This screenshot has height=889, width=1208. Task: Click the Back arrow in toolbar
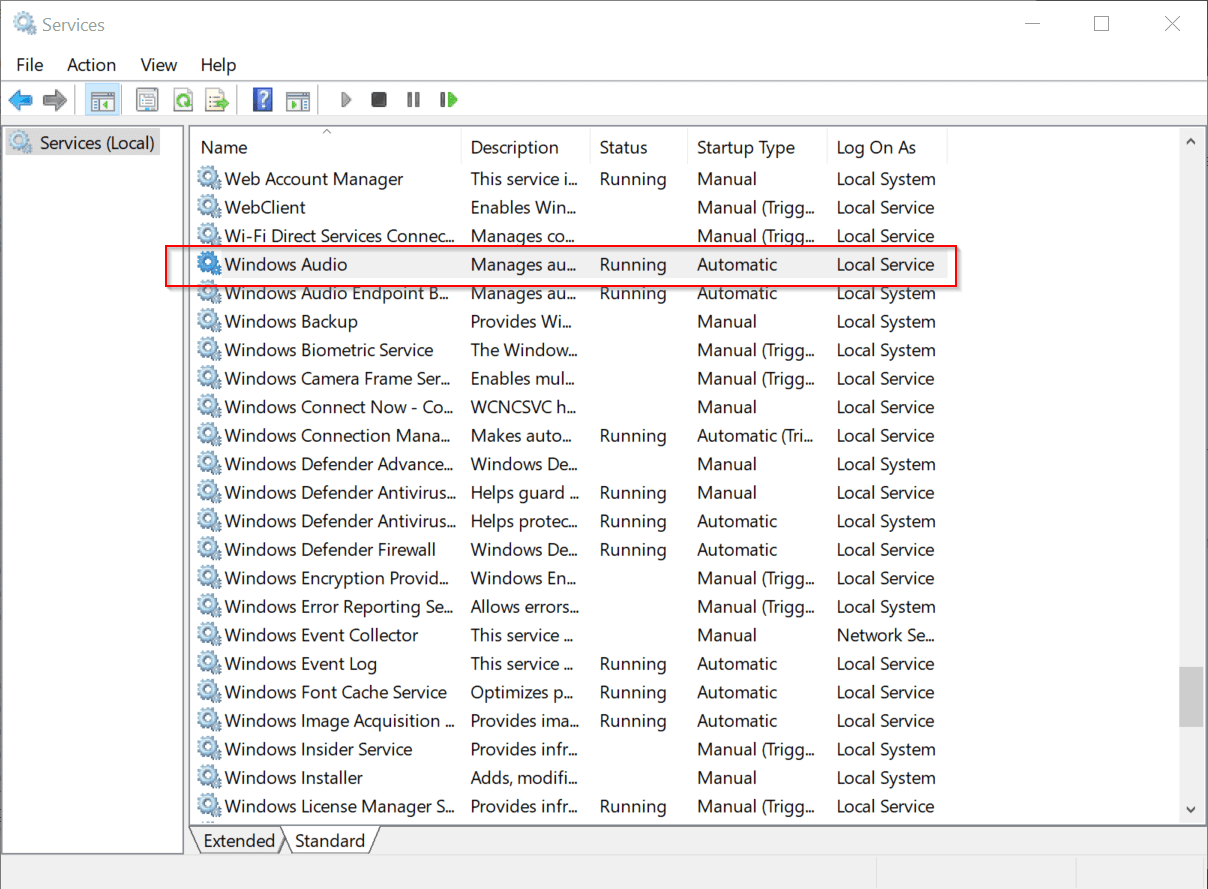[x=21, y=100]
